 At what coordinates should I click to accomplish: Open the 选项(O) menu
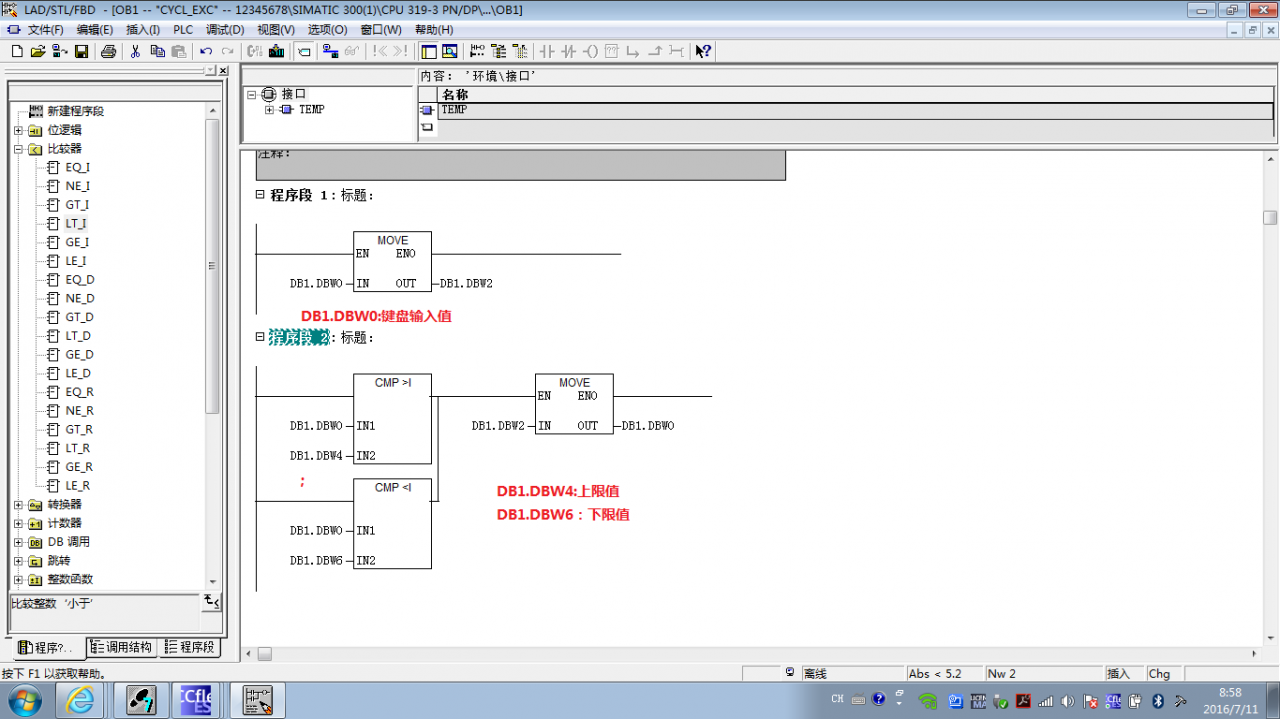(x=327, y=30)
